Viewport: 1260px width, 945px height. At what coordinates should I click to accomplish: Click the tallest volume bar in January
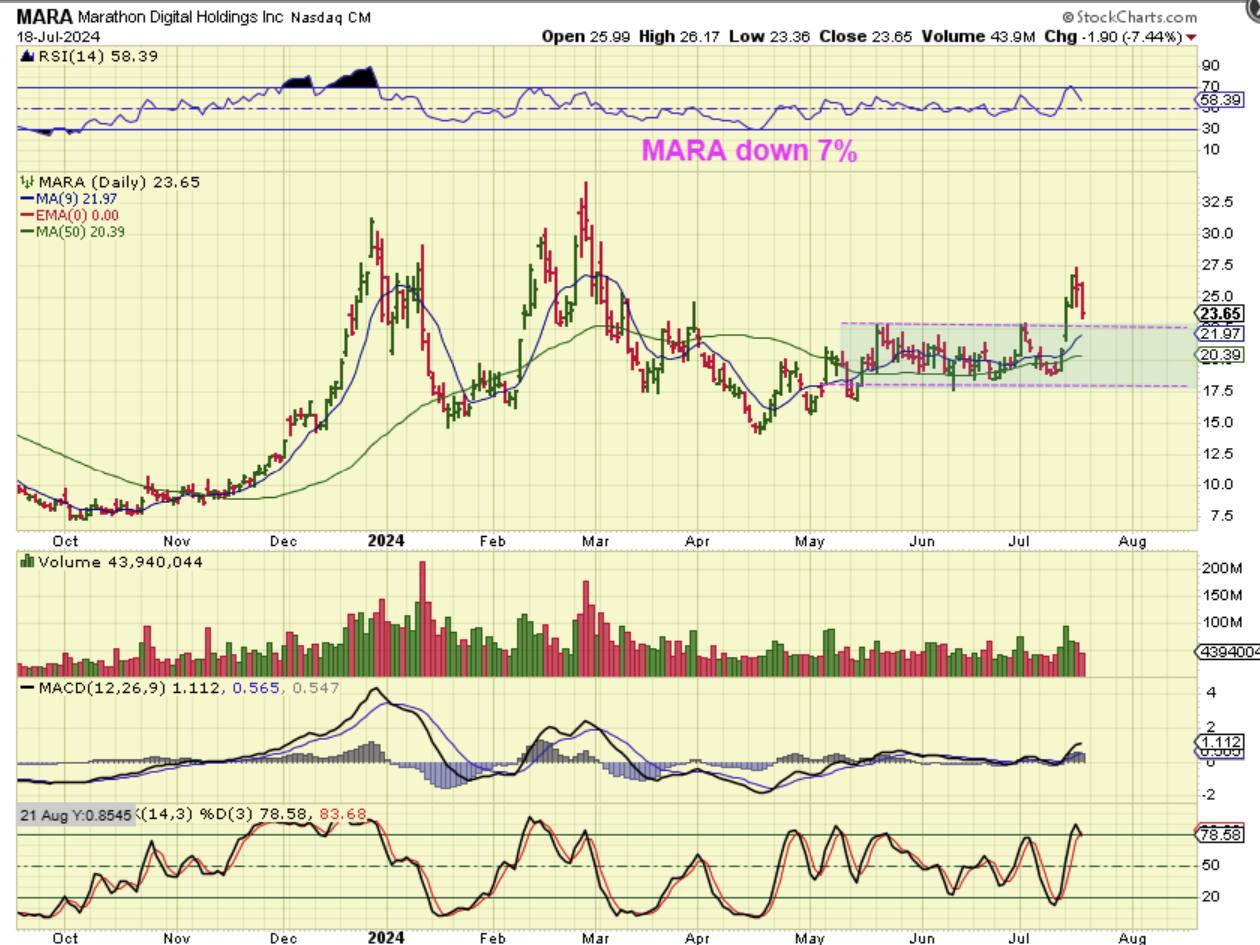pos(422,620)
